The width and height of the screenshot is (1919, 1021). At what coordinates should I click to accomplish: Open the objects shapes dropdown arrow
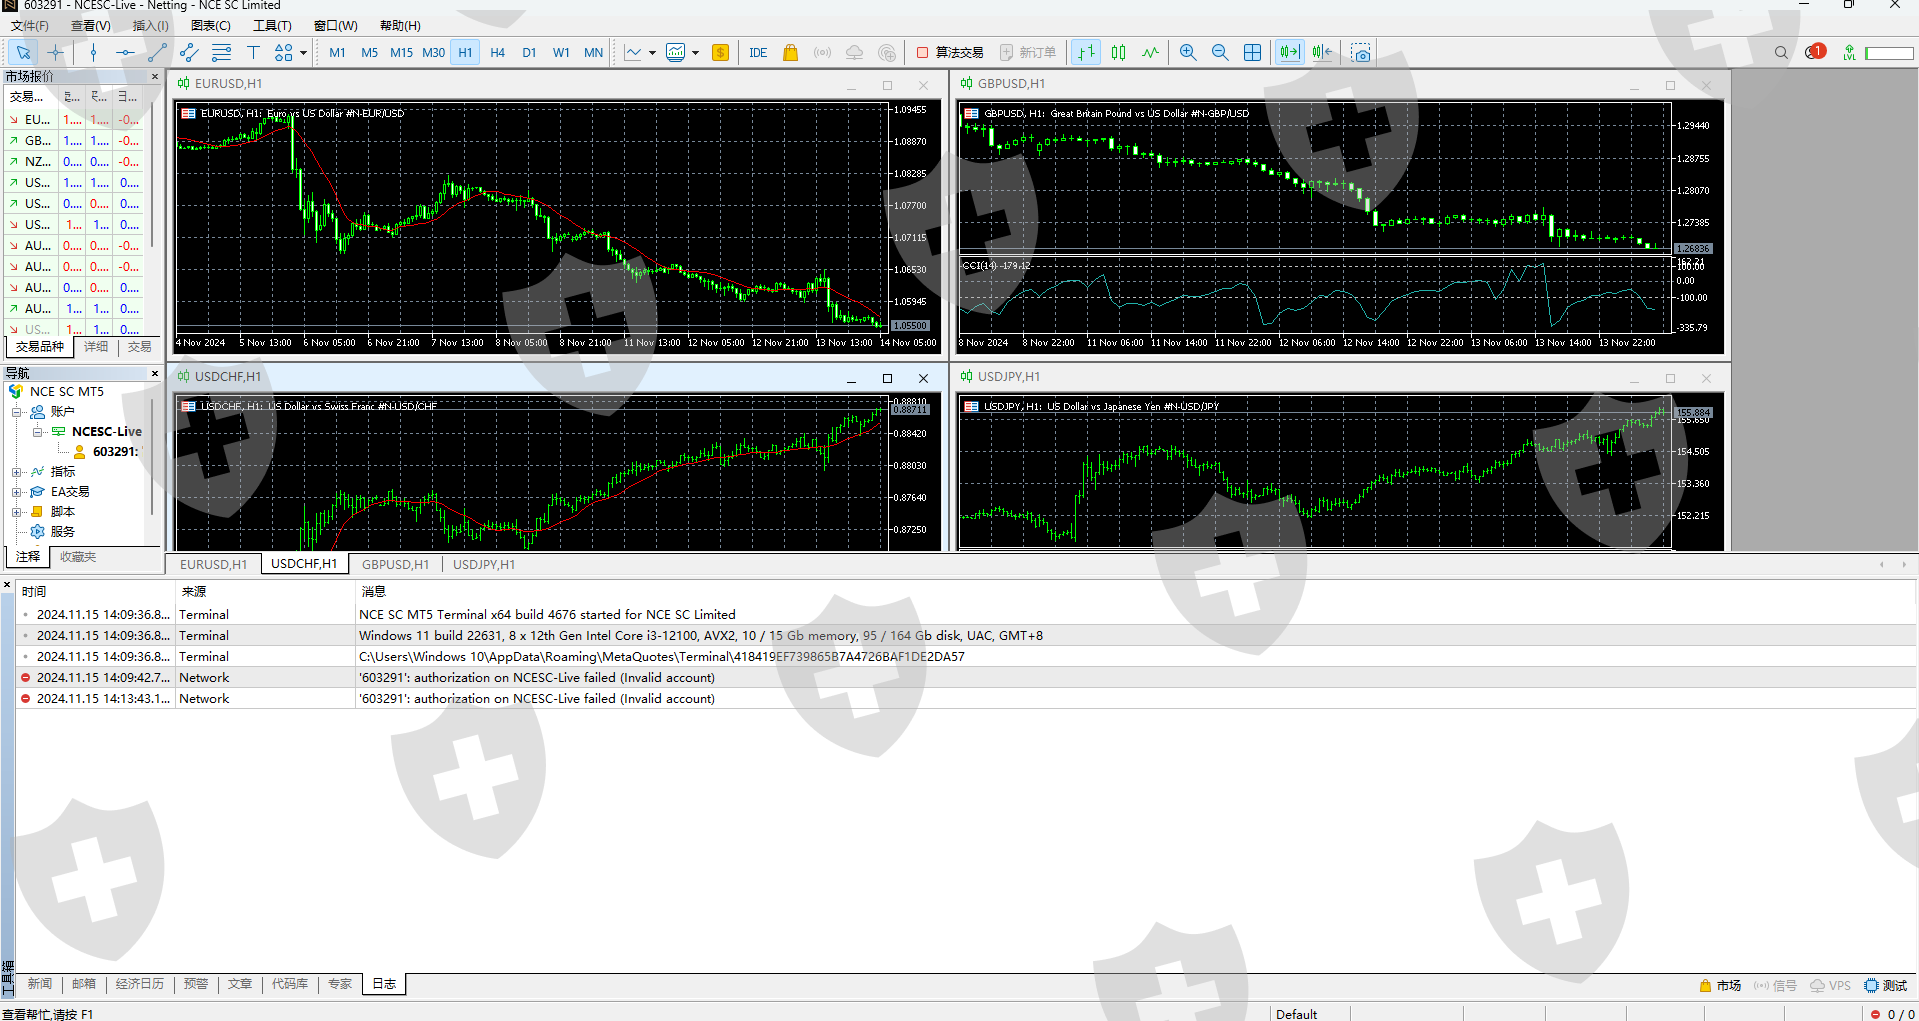coord(303,53)
